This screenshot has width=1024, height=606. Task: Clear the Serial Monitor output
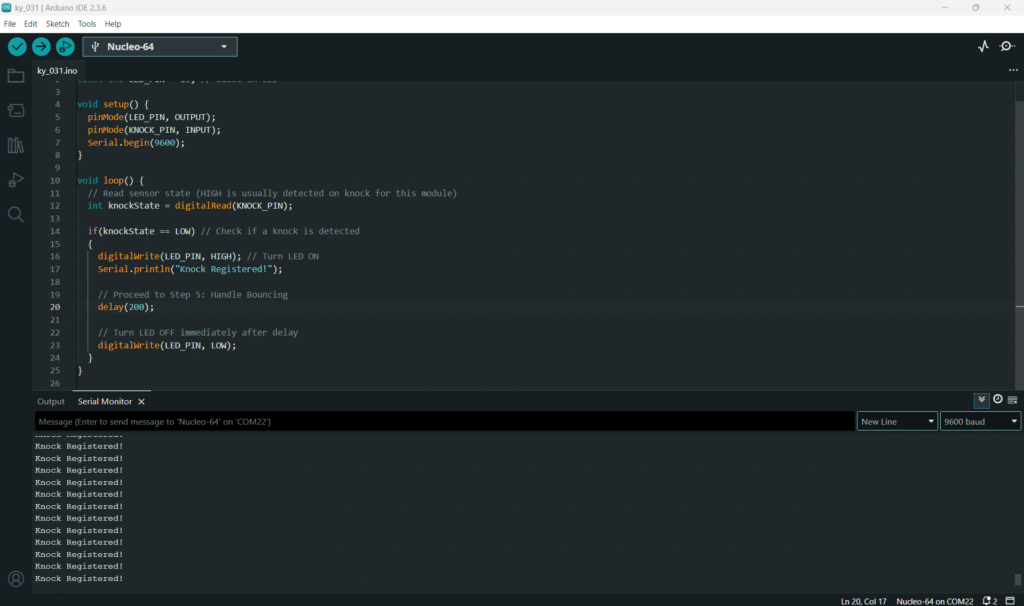tap(1012, 400)
